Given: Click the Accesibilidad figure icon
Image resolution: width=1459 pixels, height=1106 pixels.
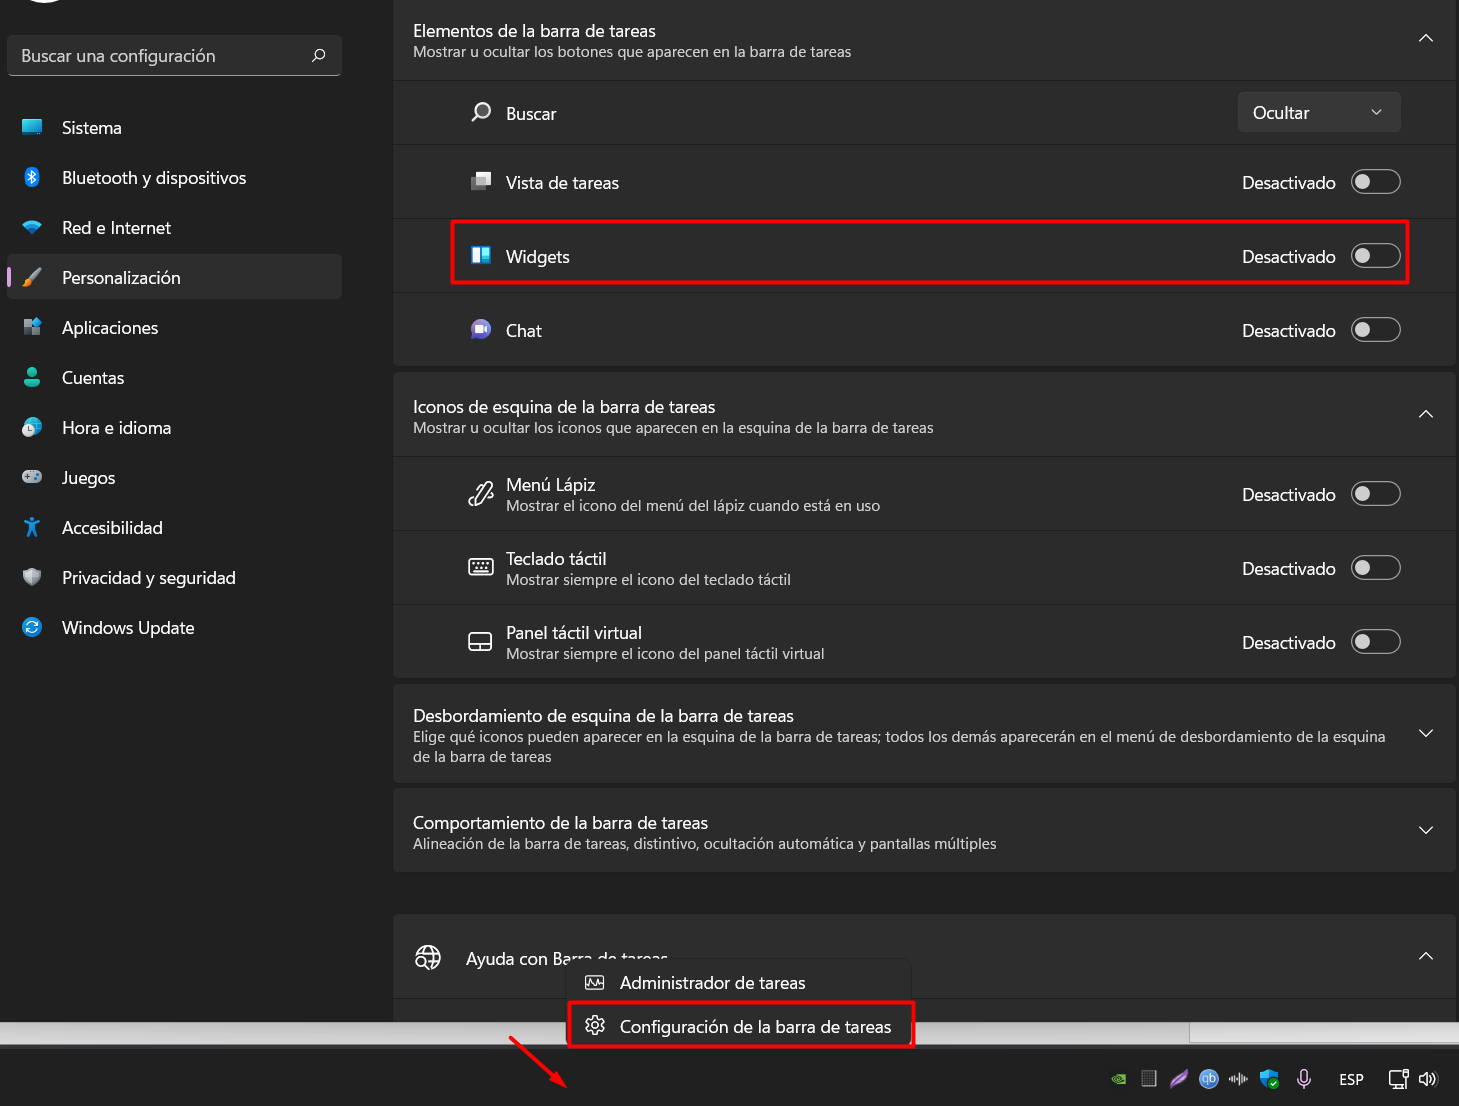Looking at the screenshot, I should (x=32, y=528).
